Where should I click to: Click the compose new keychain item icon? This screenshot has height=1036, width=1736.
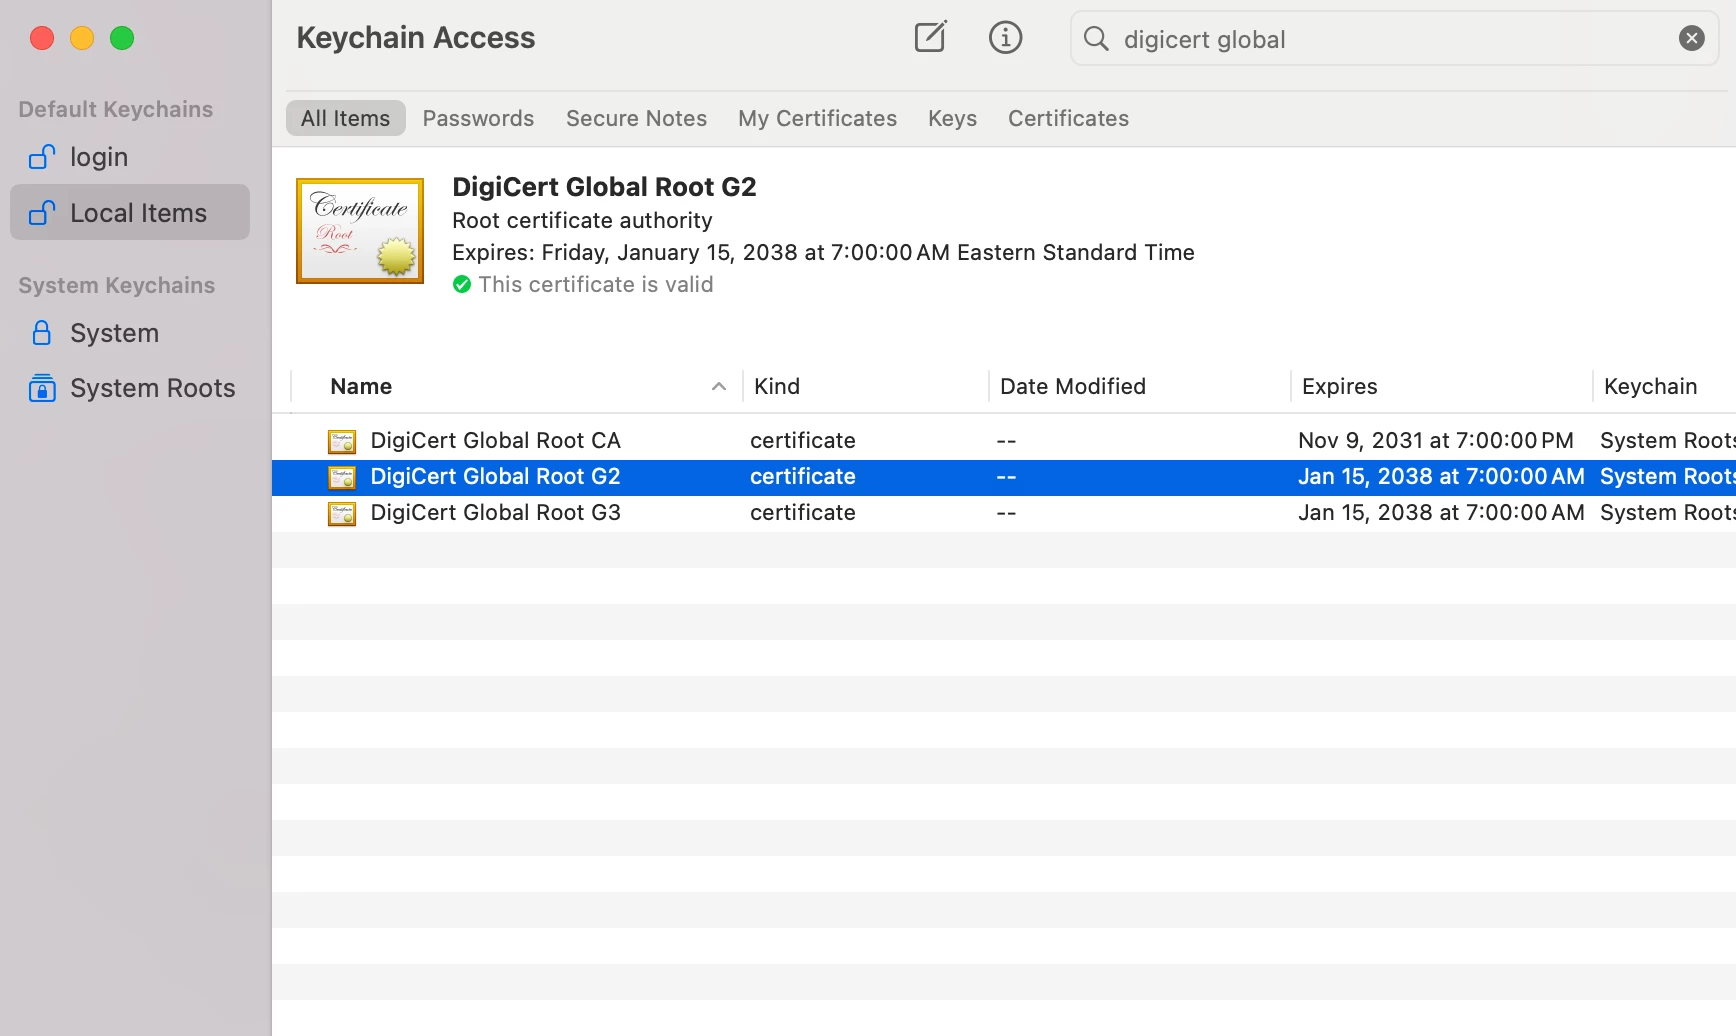coord(930,38)
